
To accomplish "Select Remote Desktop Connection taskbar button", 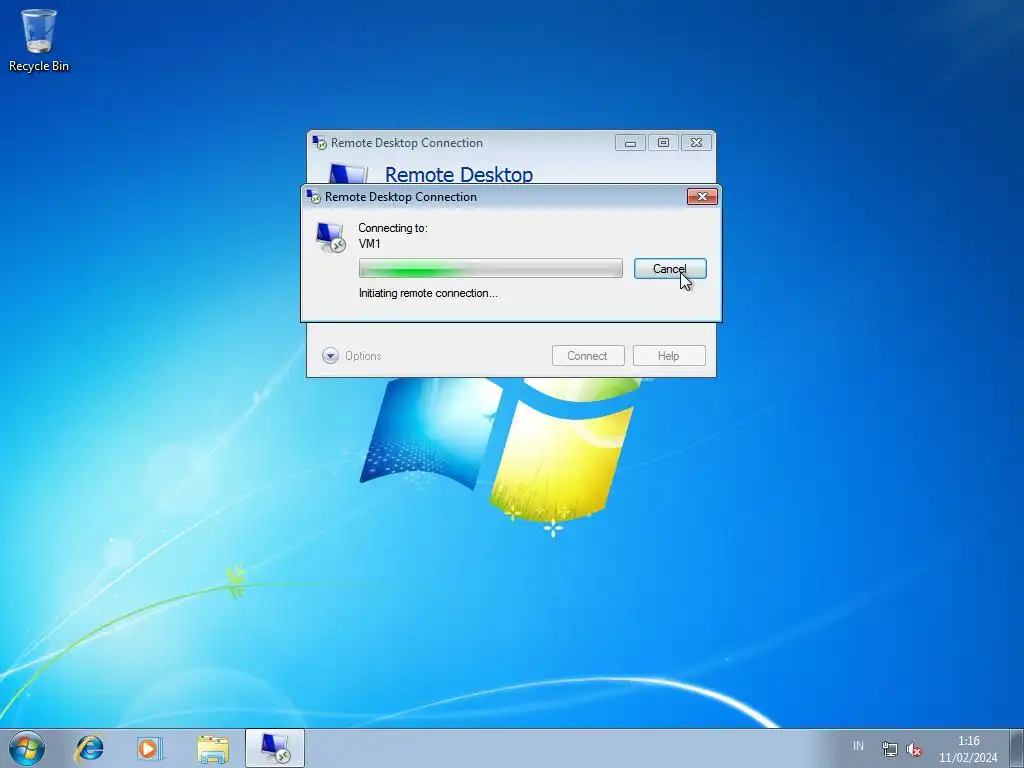I will pyautogui.click(x=275, y=748).
